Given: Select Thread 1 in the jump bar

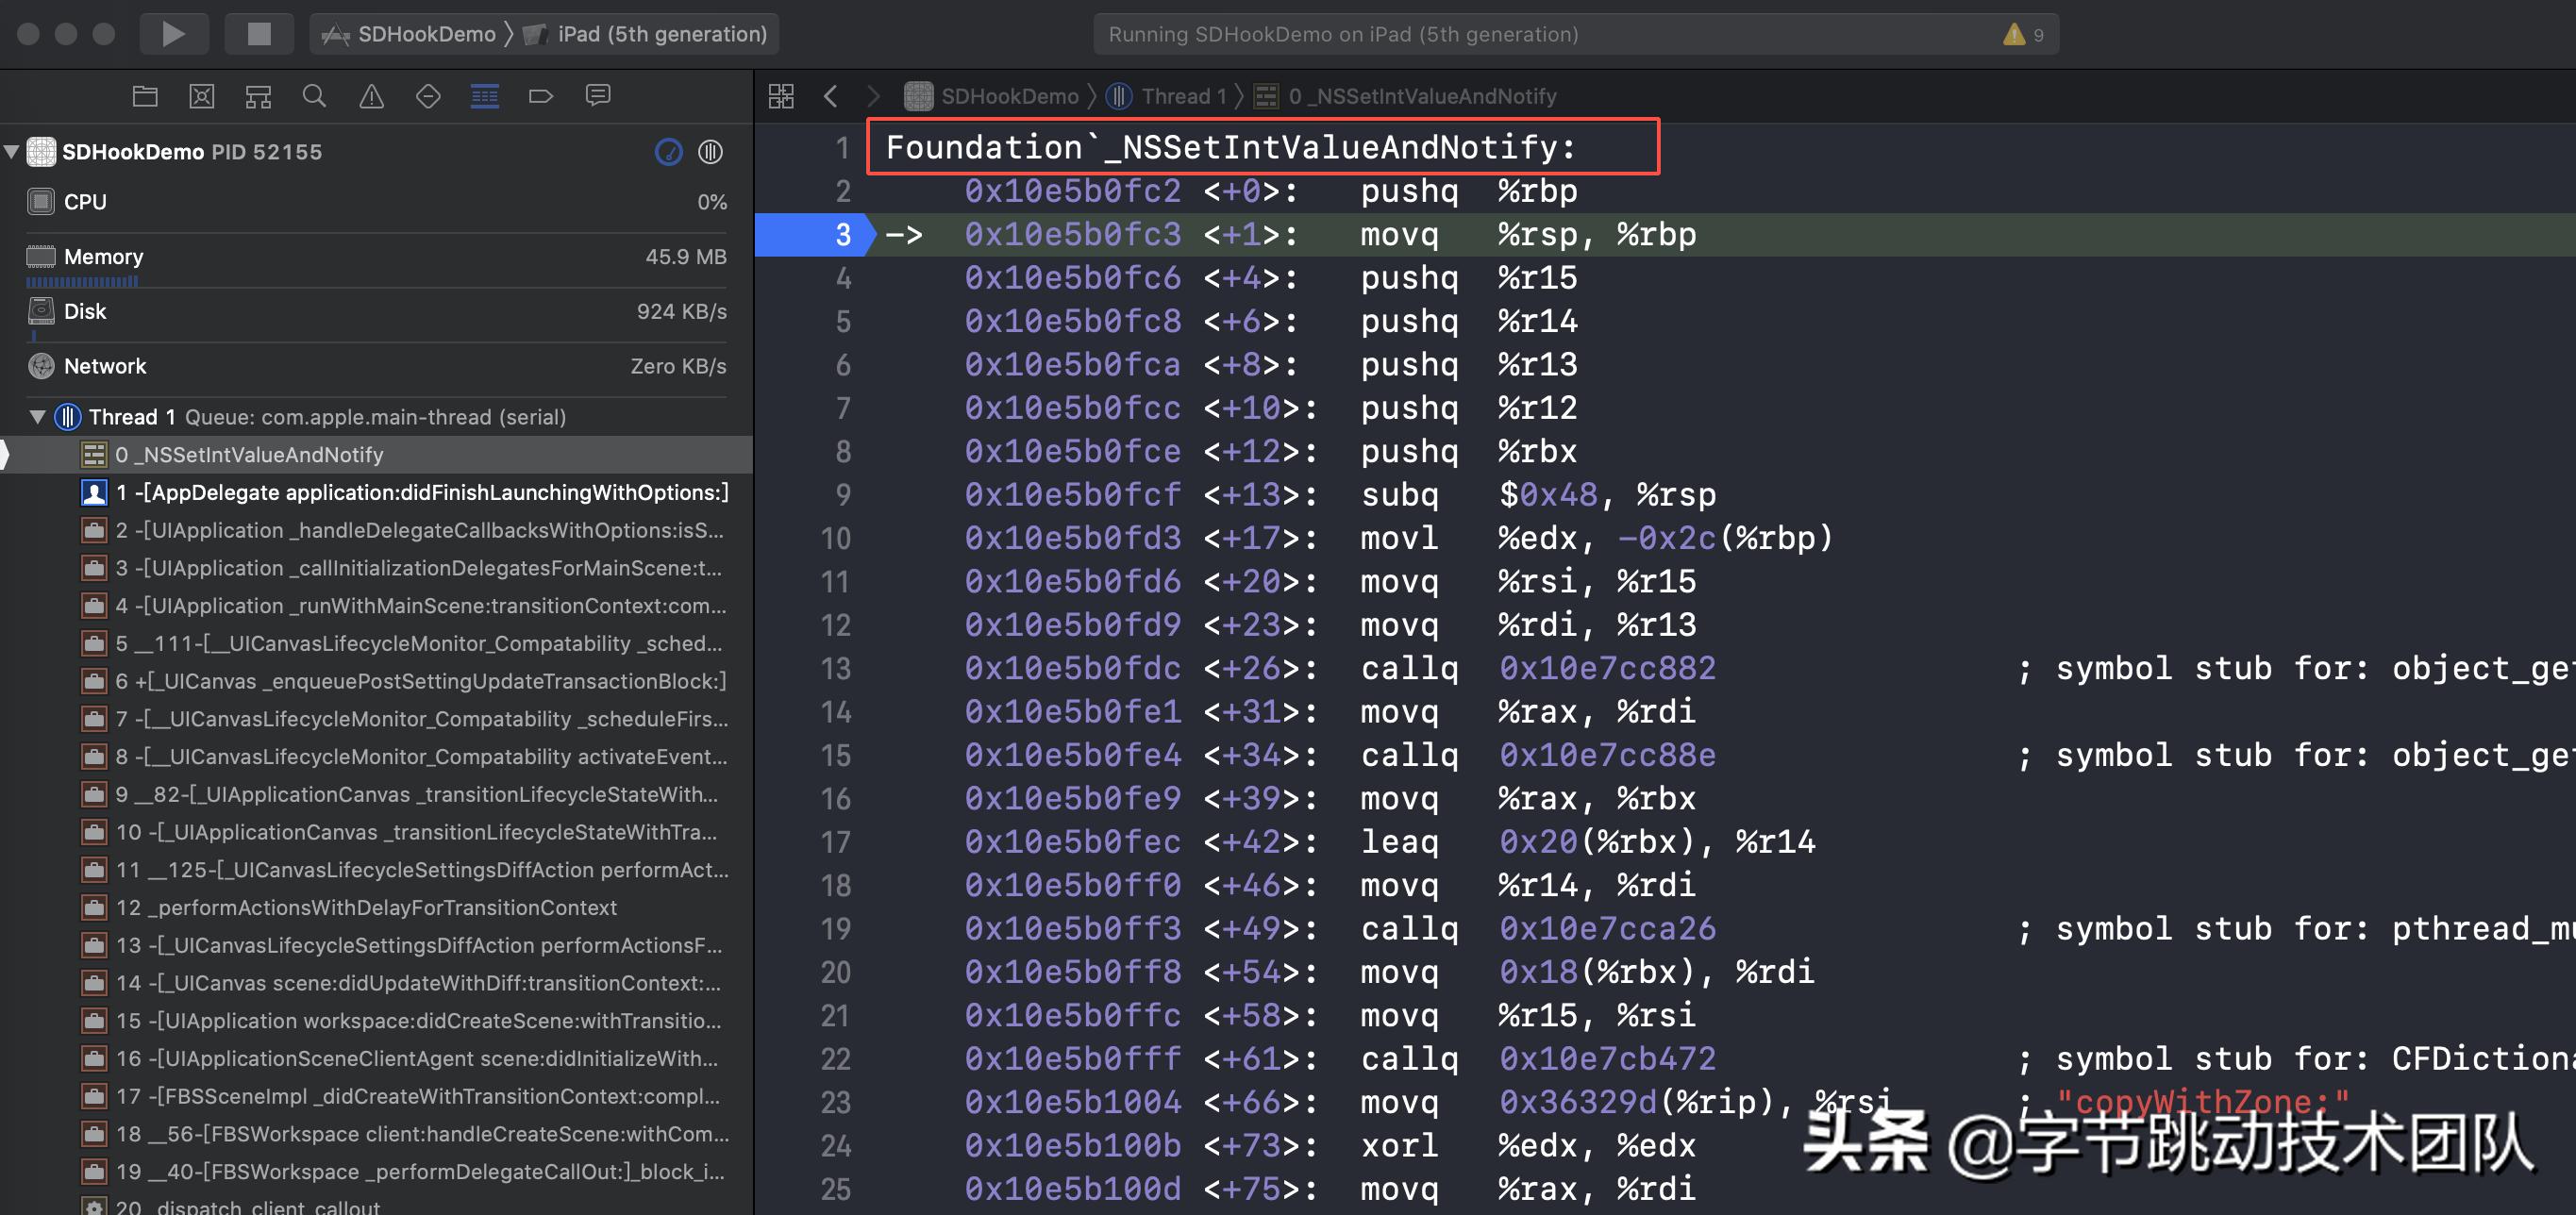Looking at the screenshot, I should pyautogui.click(x=1184, y=96).
